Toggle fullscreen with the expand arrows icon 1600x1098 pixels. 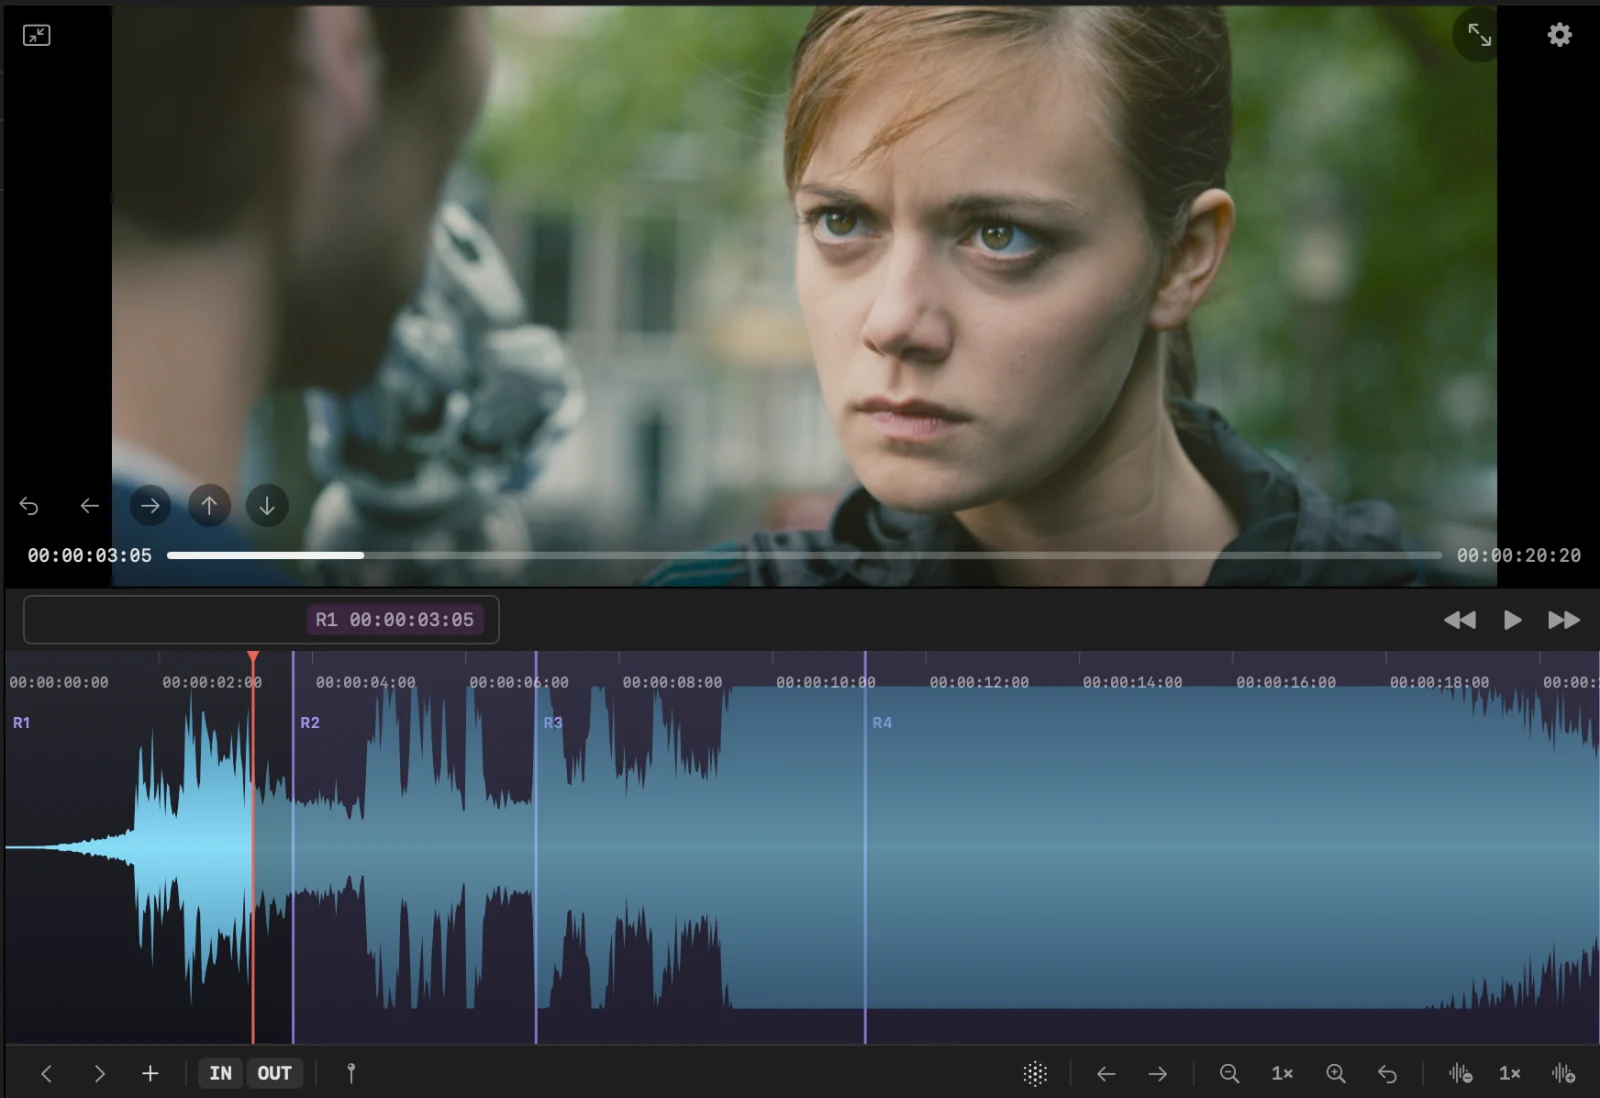coord(1479,35)
